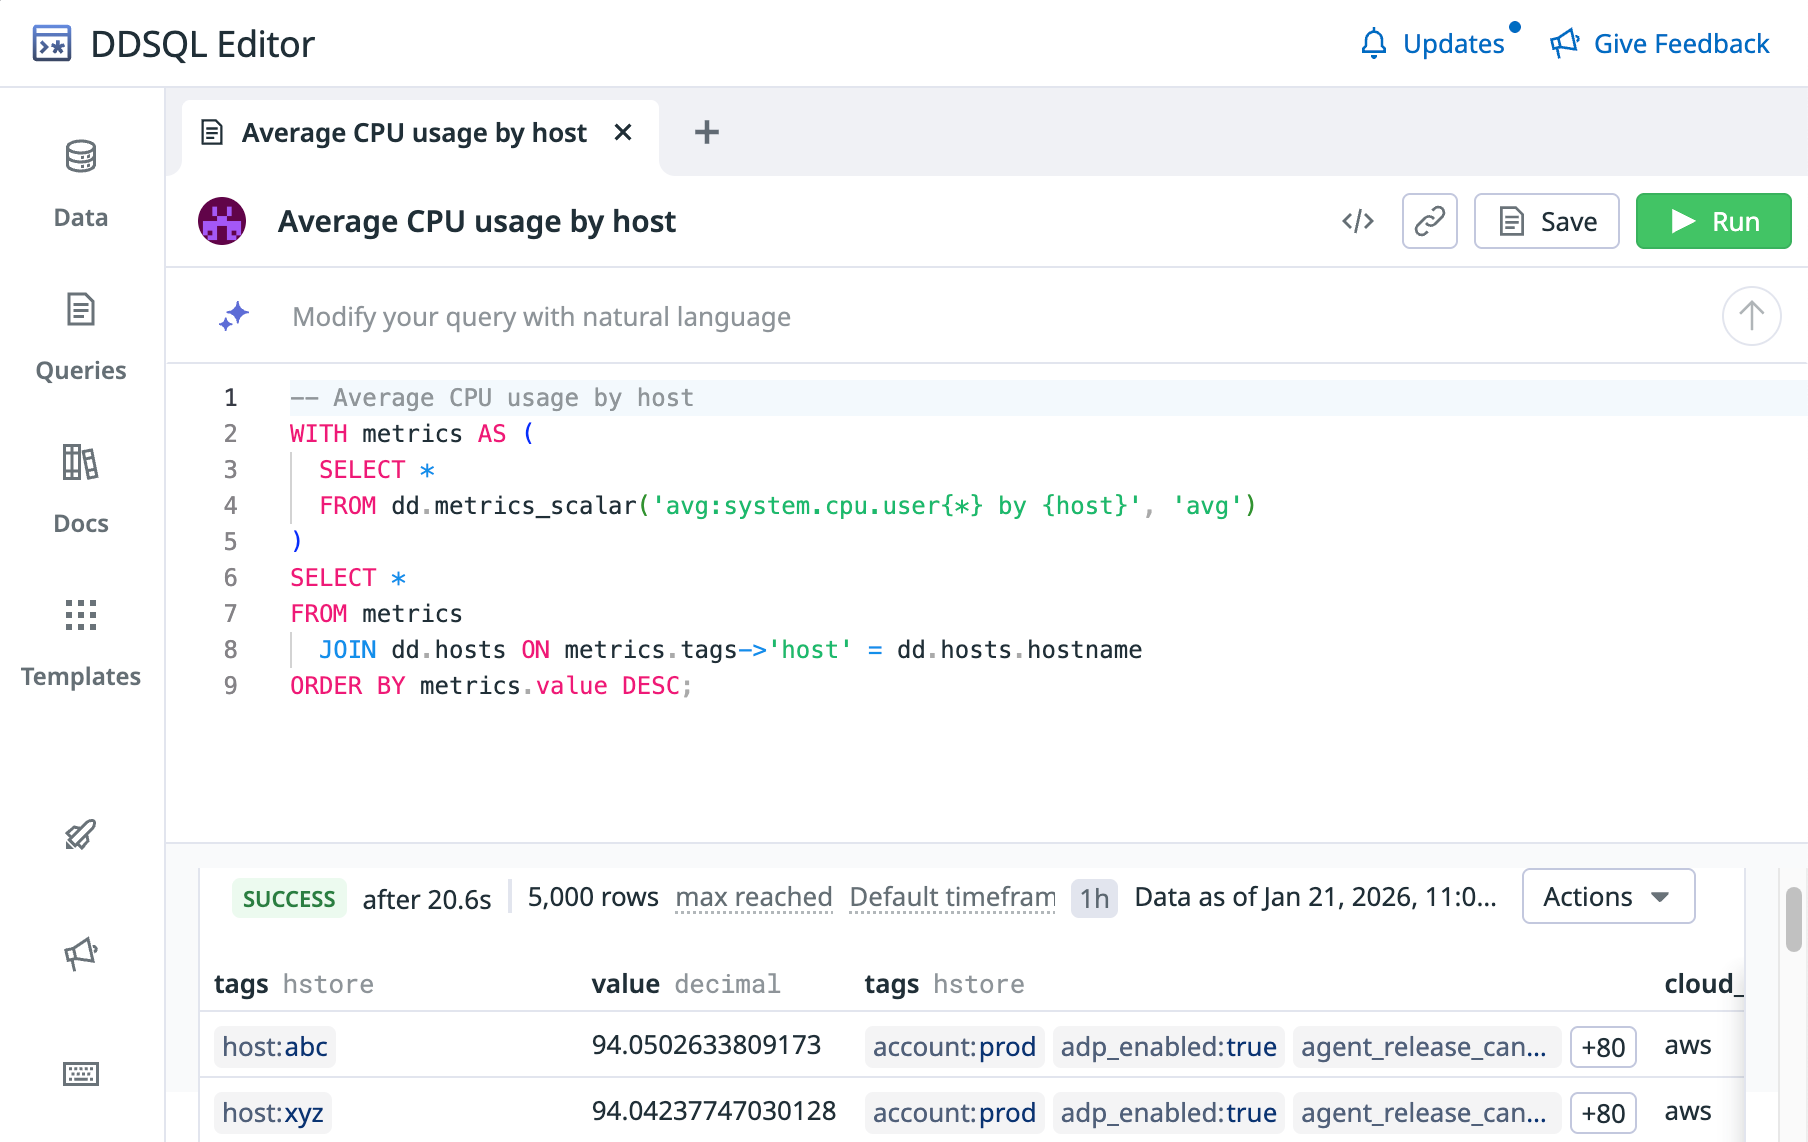Expand the +80 tags on host:abc row
The height and width of the screenshot is (1142, 1808).
click(x=1602, y=1047)
